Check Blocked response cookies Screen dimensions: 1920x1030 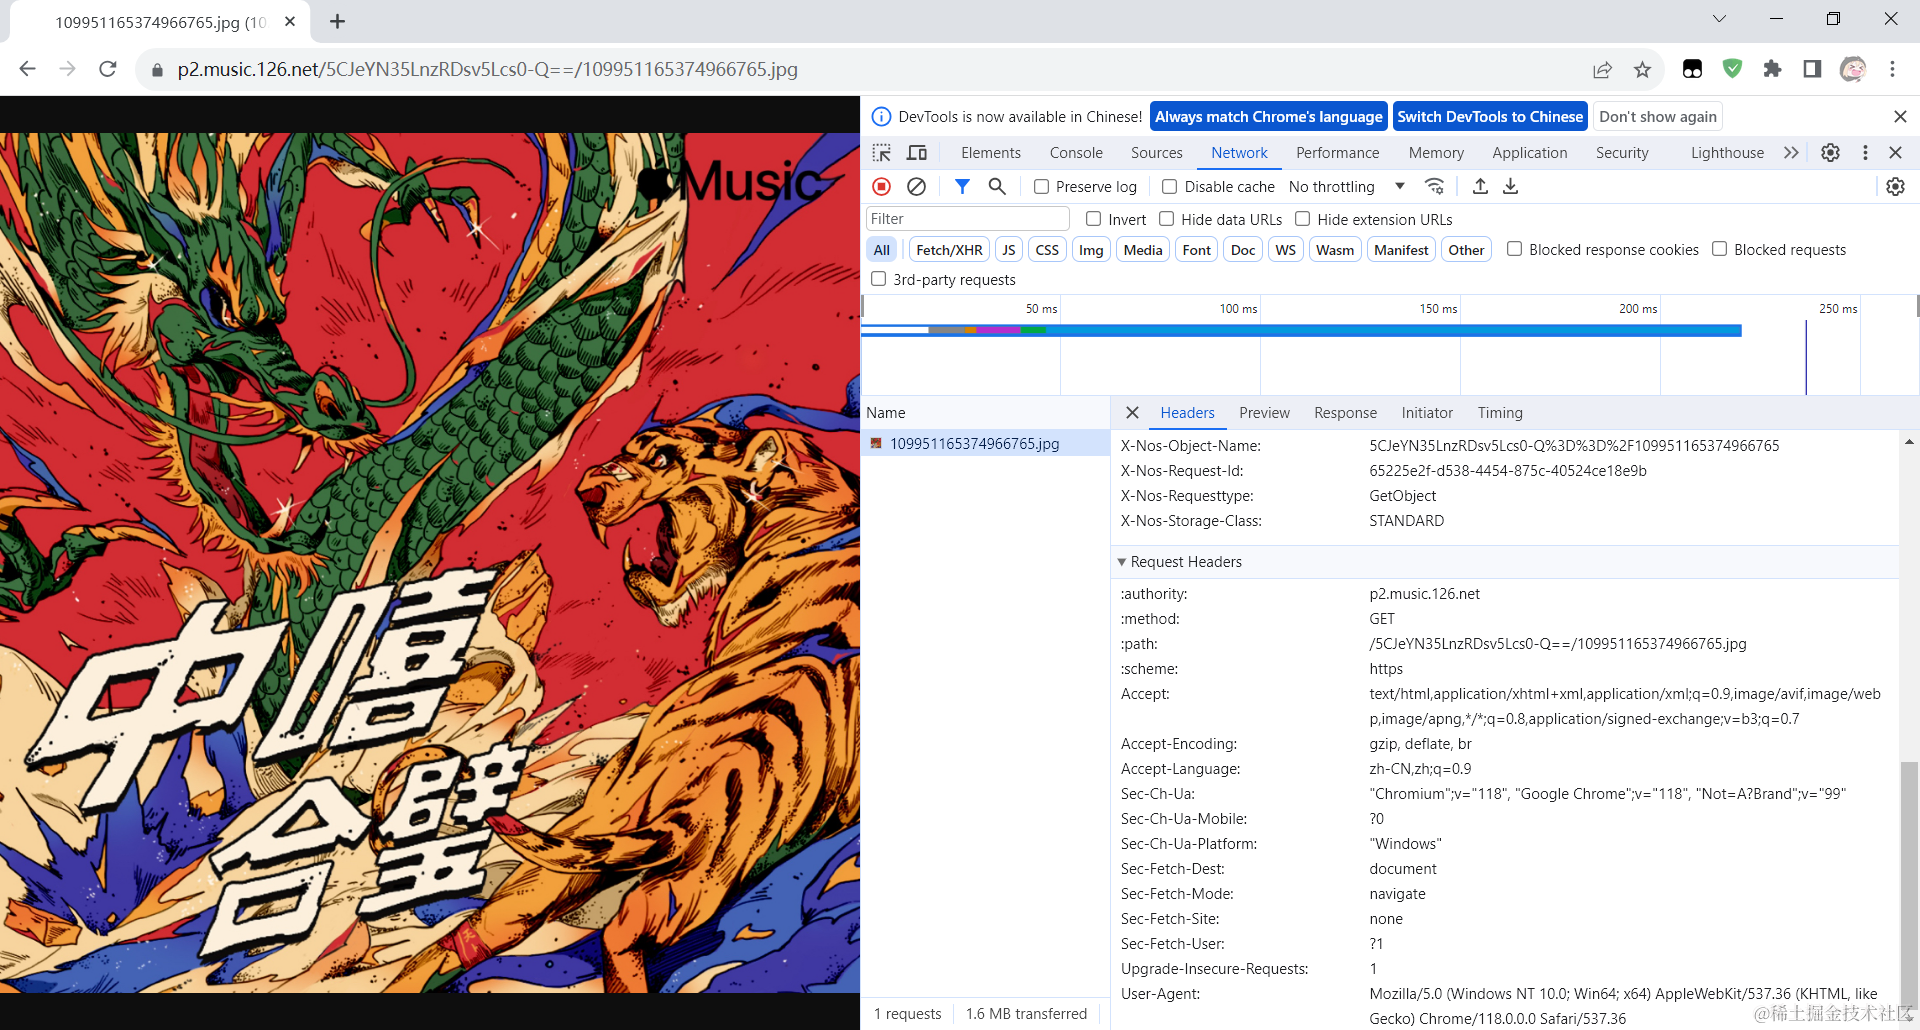tap(1514, 249)
